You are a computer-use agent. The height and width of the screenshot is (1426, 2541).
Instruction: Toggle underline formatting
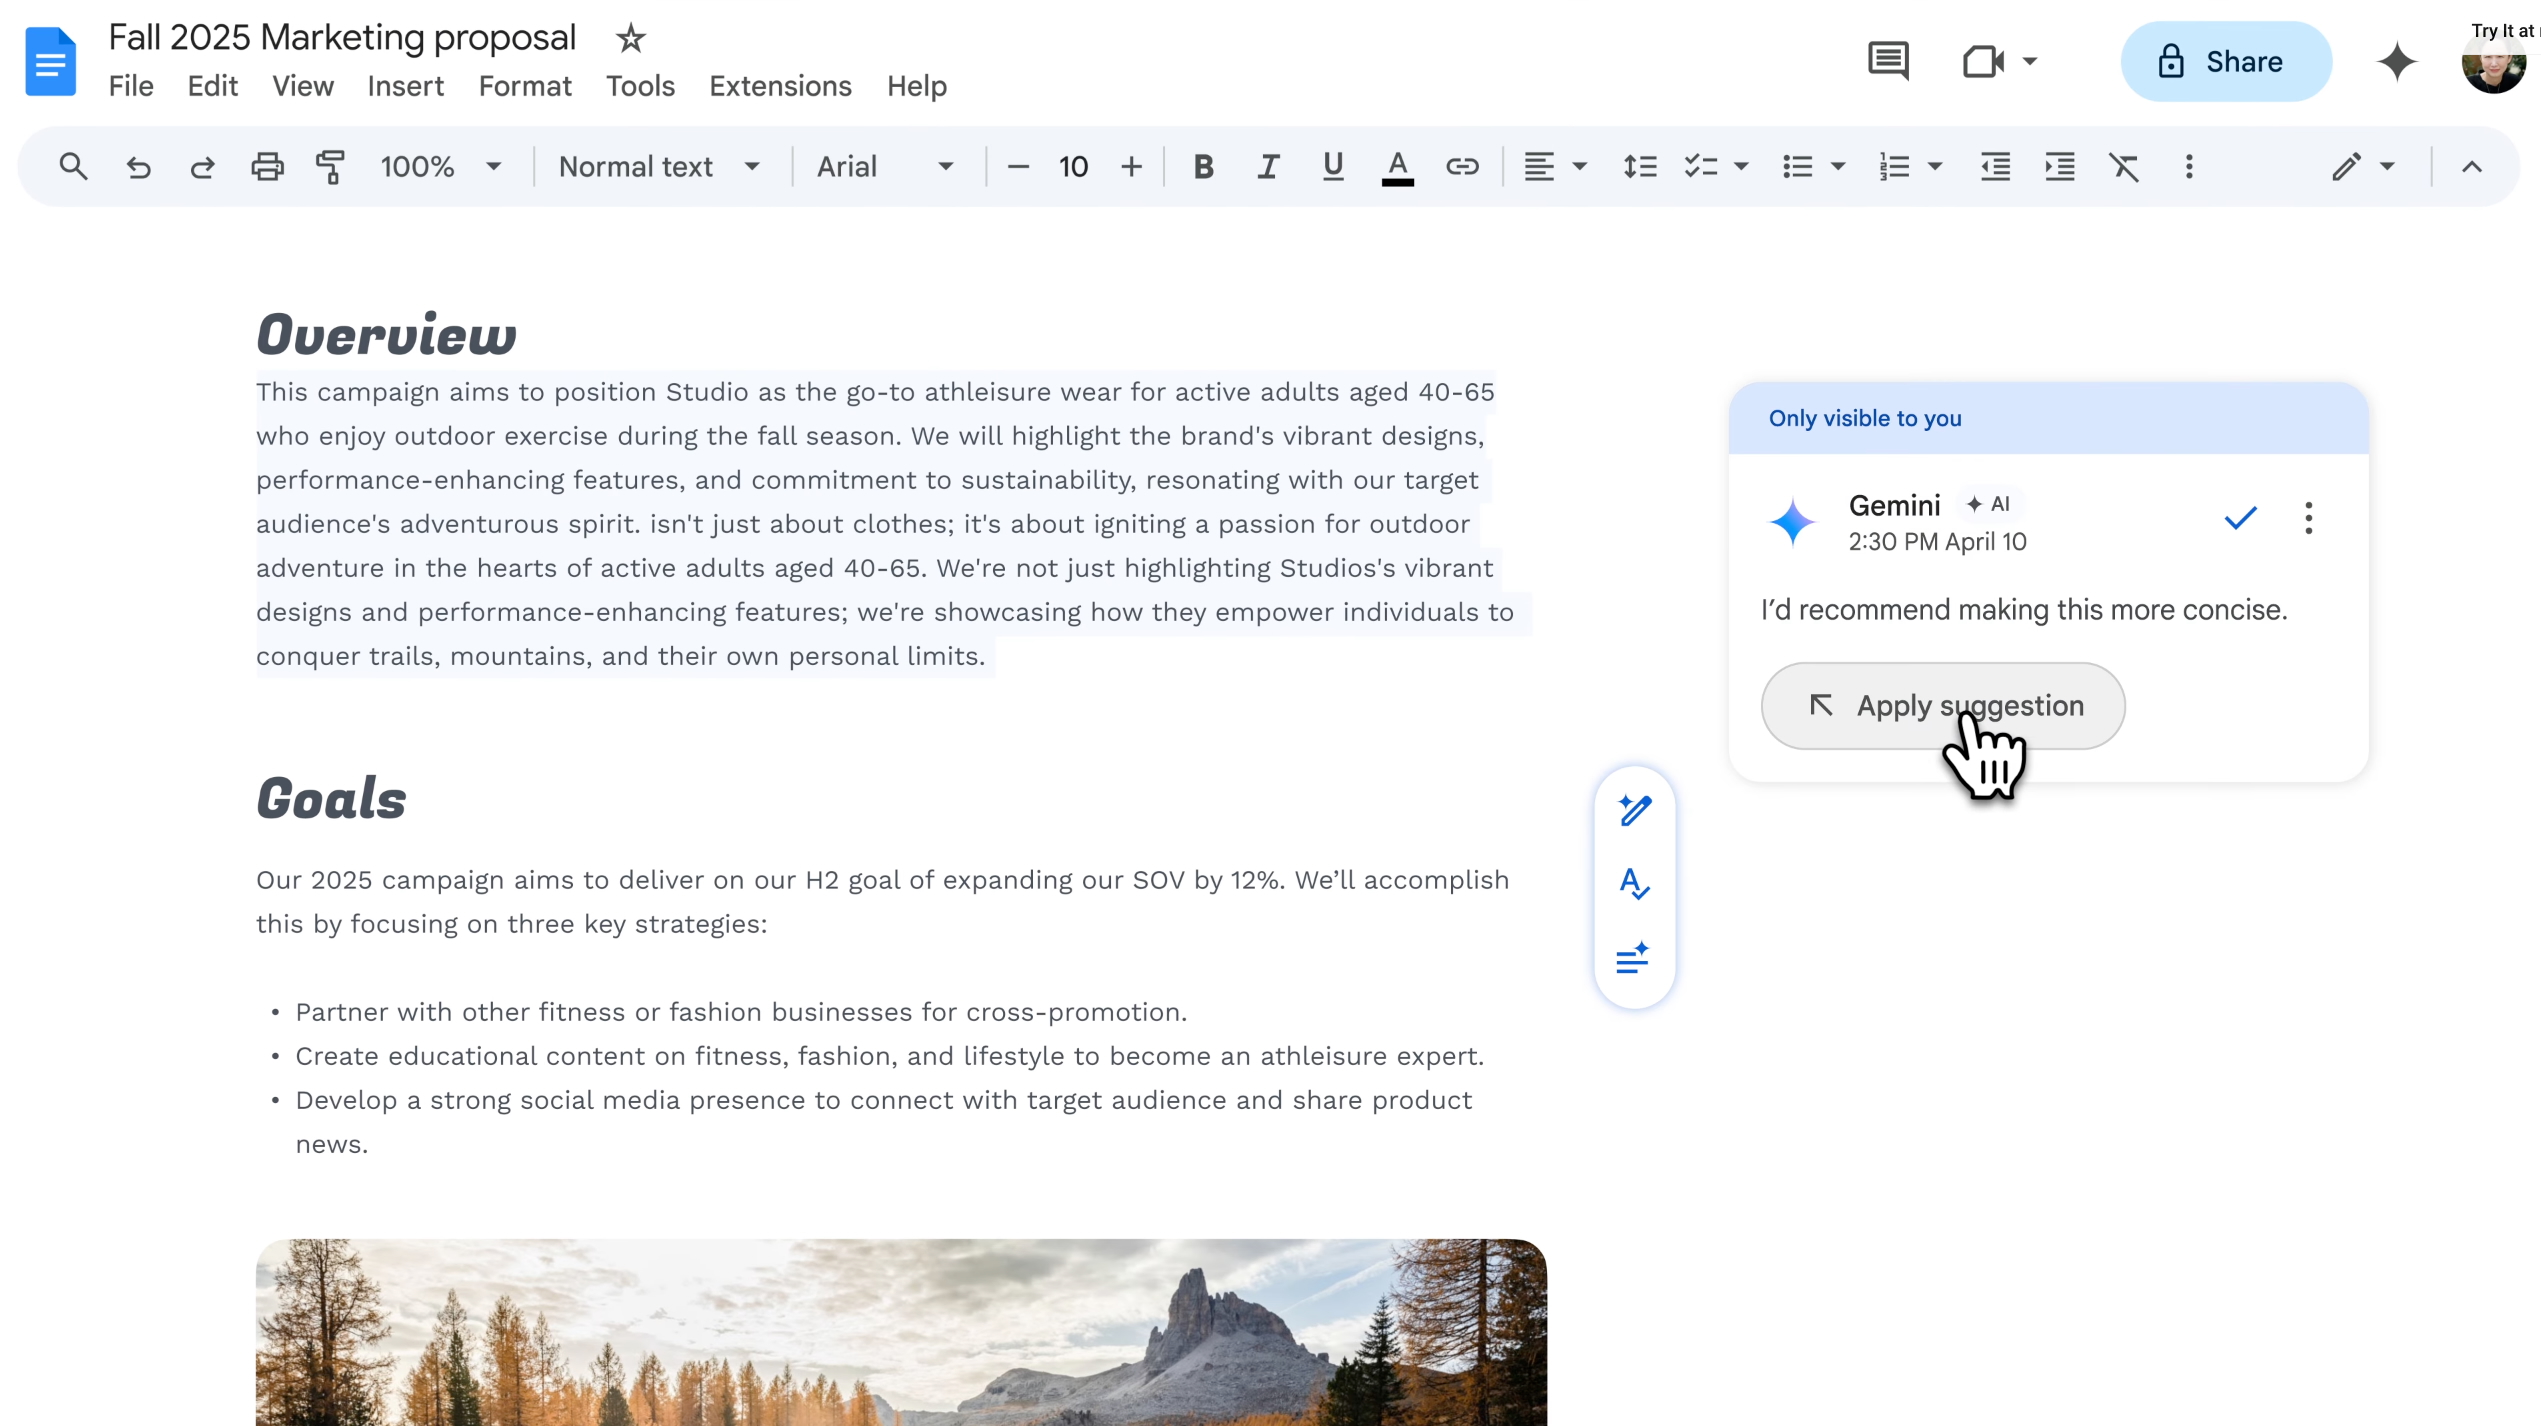[1332, 166]
